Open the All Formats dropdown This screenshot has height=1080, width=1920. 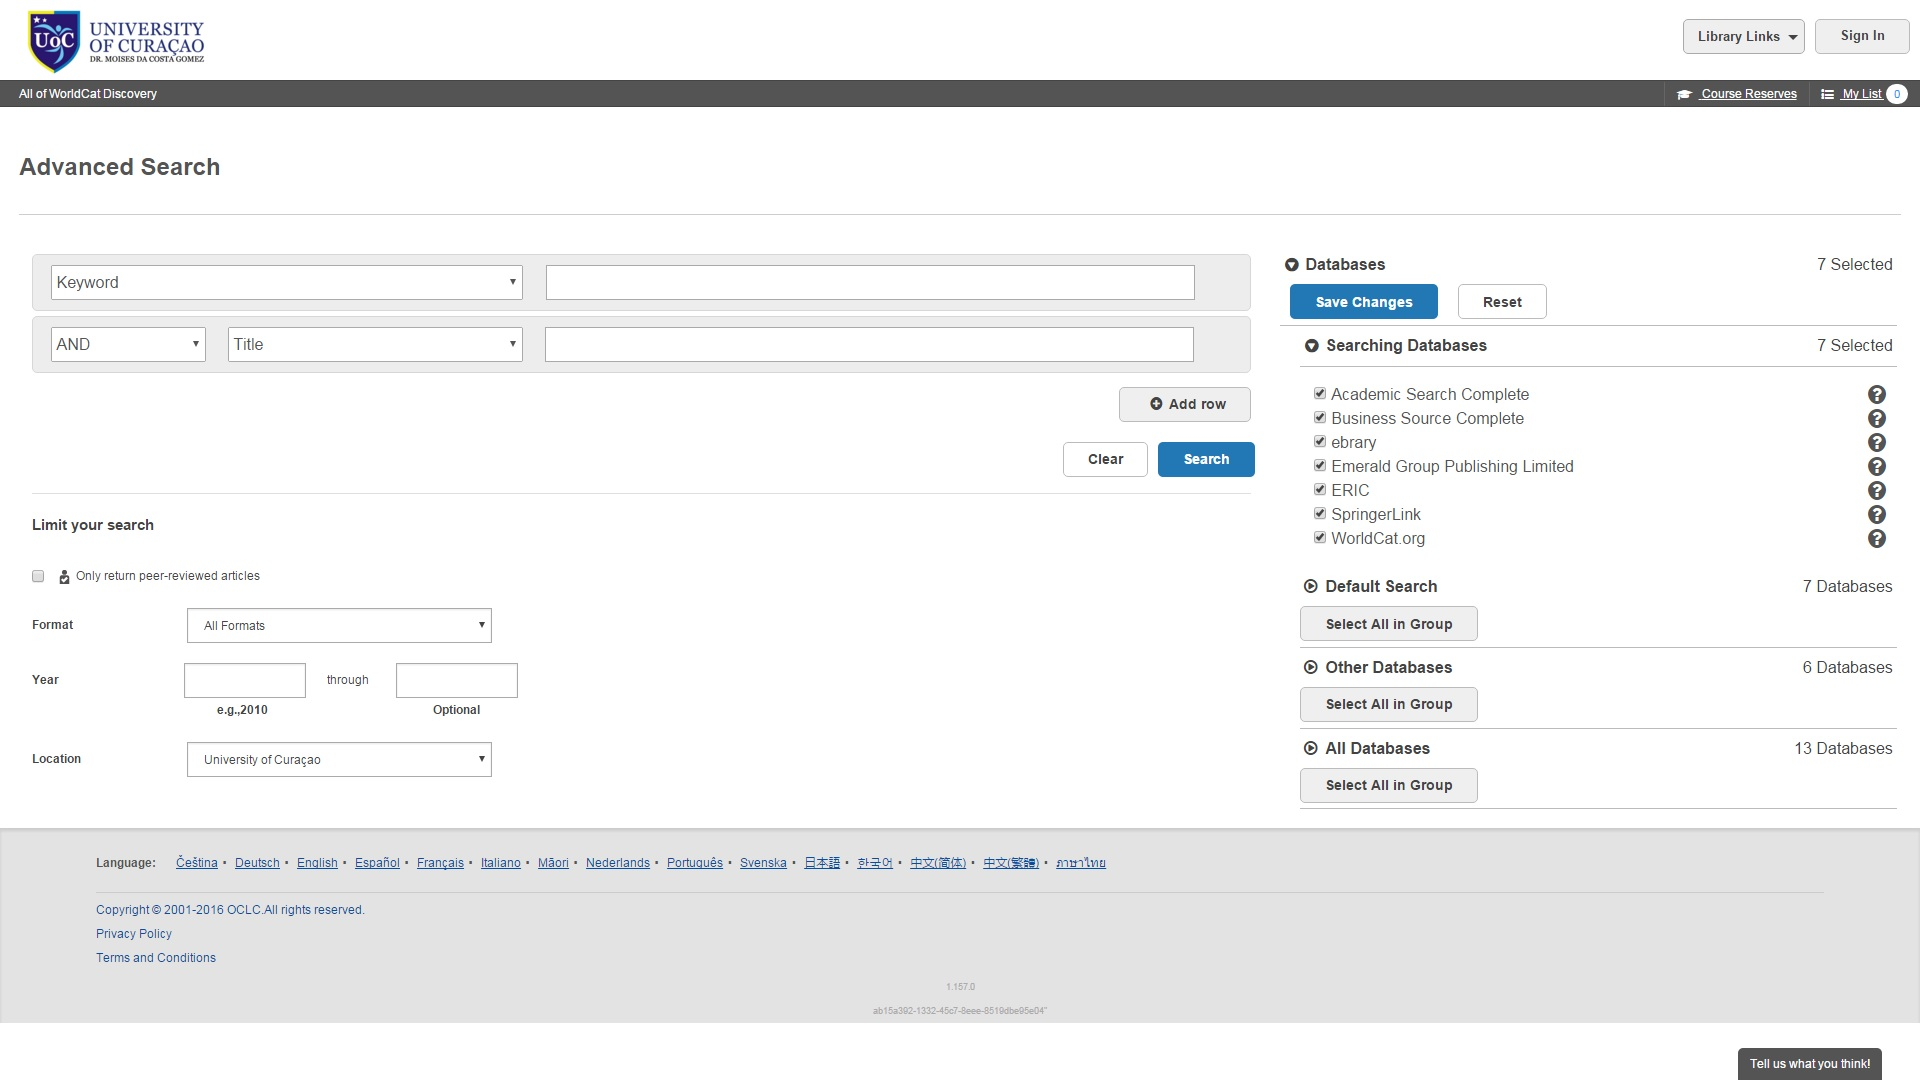[339, 626]
